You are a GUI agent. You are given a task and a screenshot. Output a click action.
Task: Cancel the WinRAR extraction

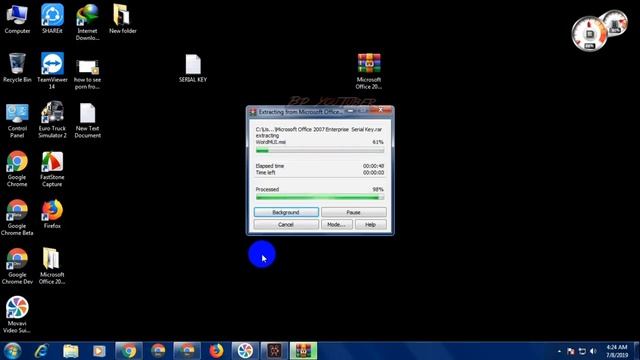(286, 224)
